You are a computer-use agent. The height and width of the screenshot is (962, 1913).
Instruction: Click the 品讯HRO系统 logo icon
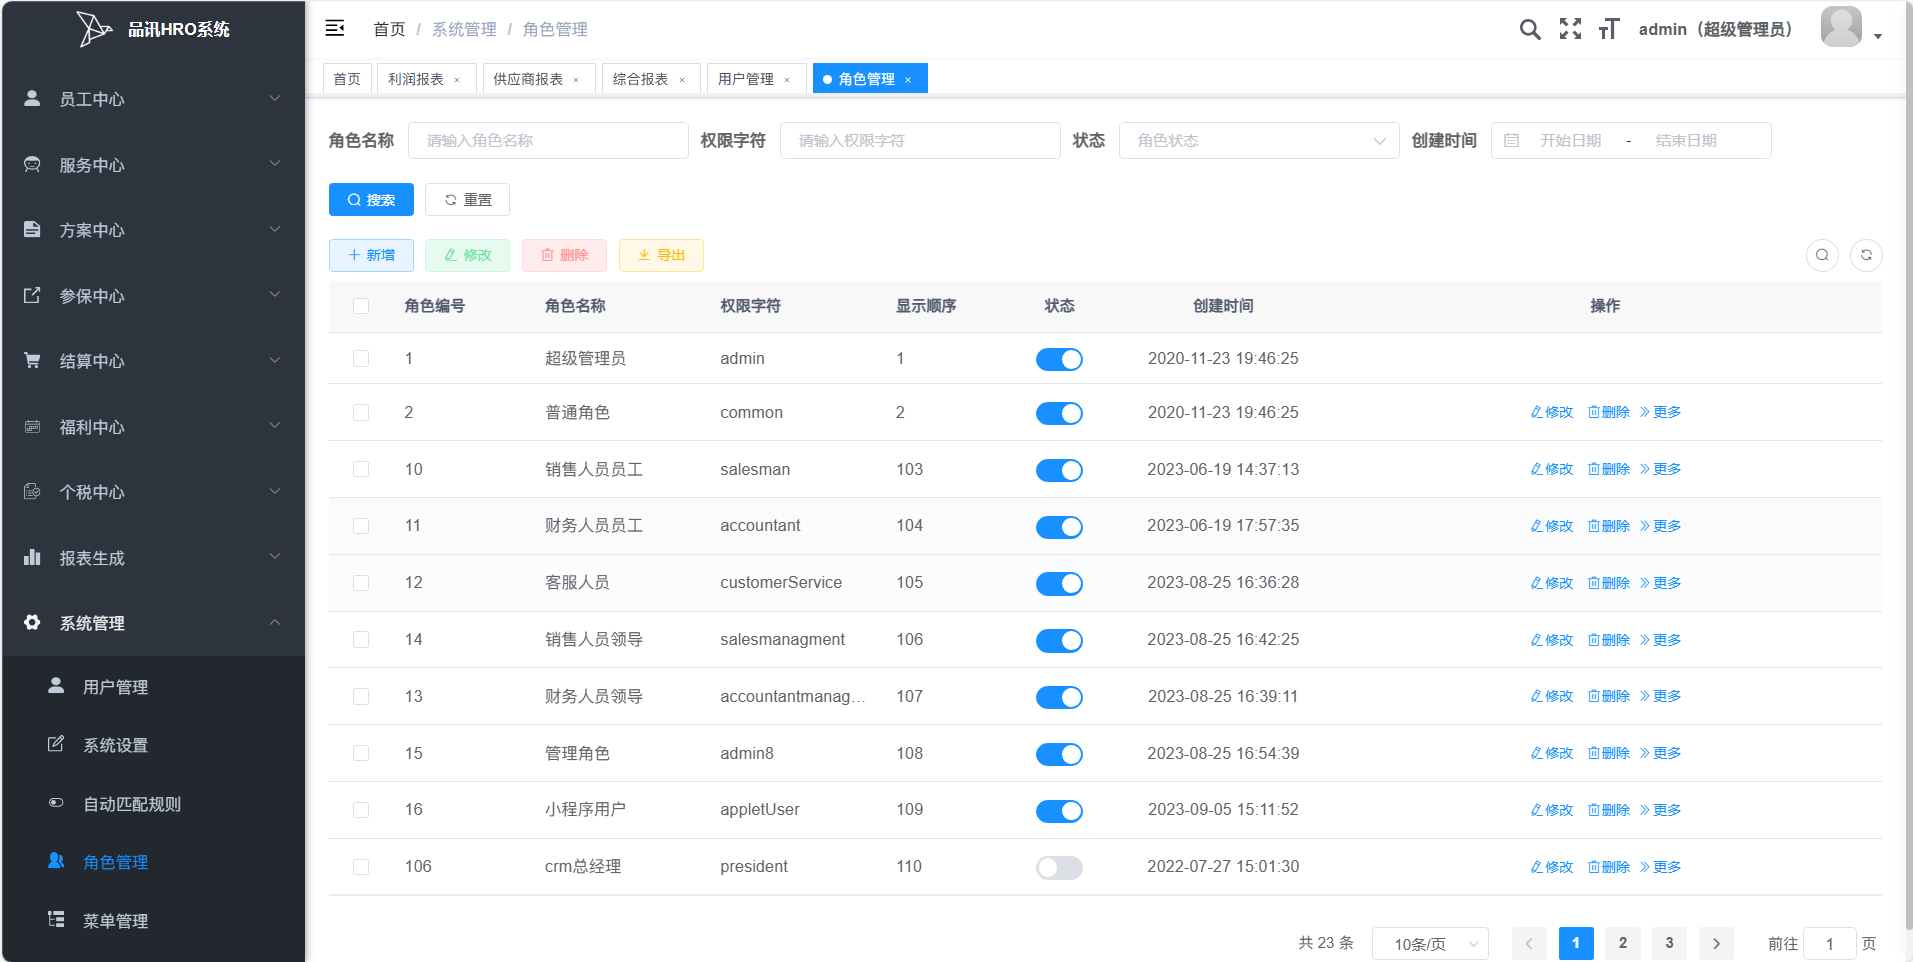[x=94, y=29]
